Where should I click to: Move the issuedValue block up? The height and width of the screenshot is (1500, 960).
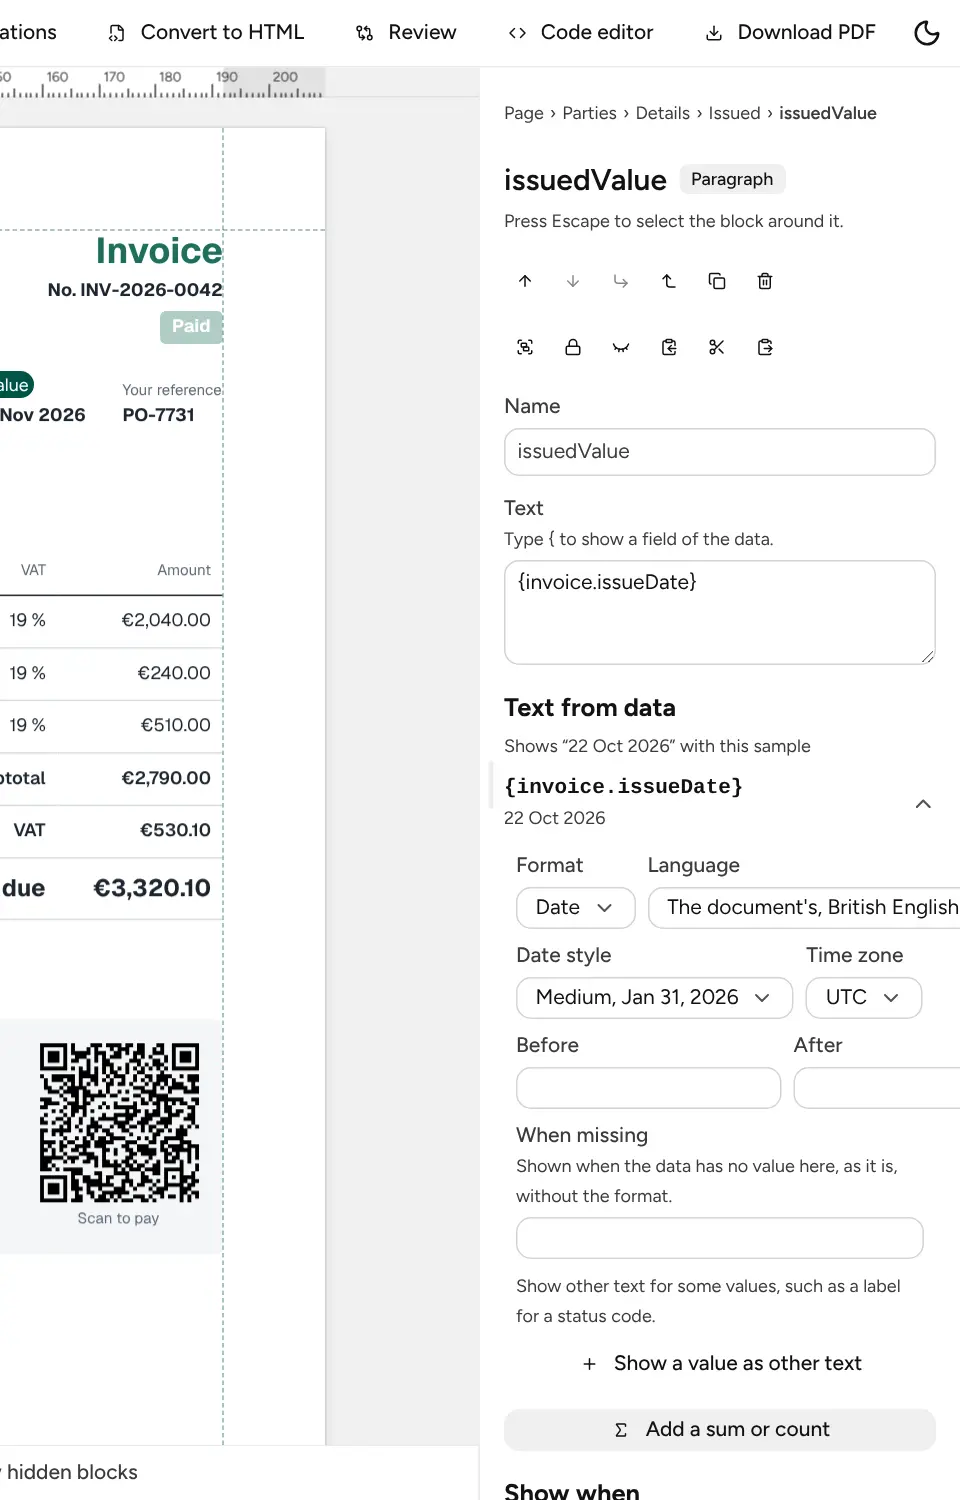(x=525, y=281)
